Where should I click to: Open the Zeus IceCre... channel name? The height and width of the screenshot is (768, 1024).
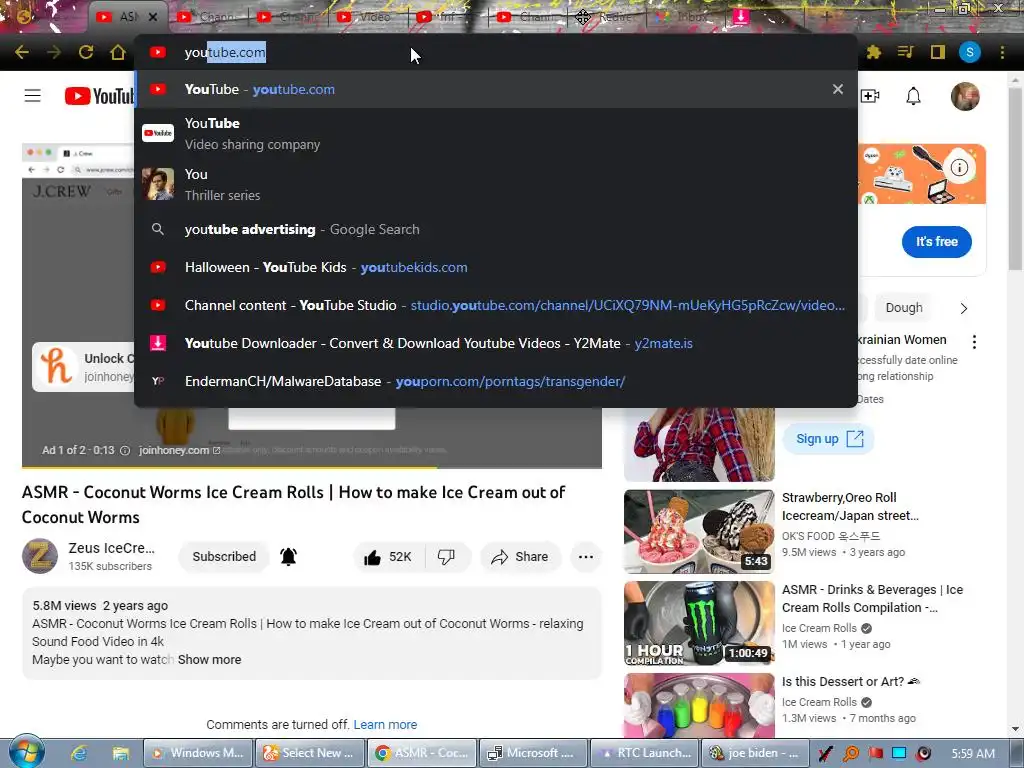(112, 548)
